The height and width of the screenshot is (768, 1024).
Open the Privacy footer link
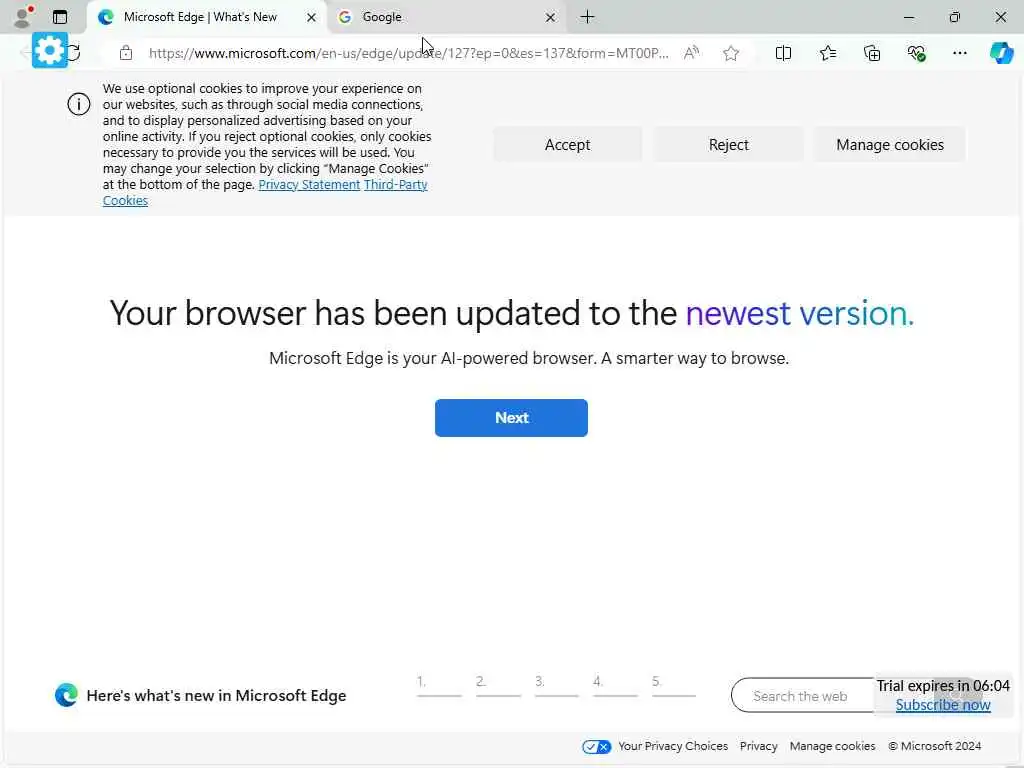point(758,746)
